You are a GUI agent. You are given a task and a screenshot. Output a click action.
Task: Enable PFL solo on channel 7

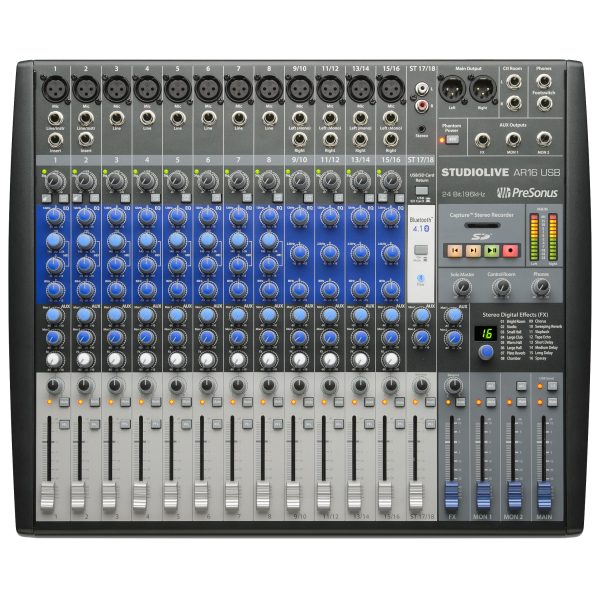(247, 424)
